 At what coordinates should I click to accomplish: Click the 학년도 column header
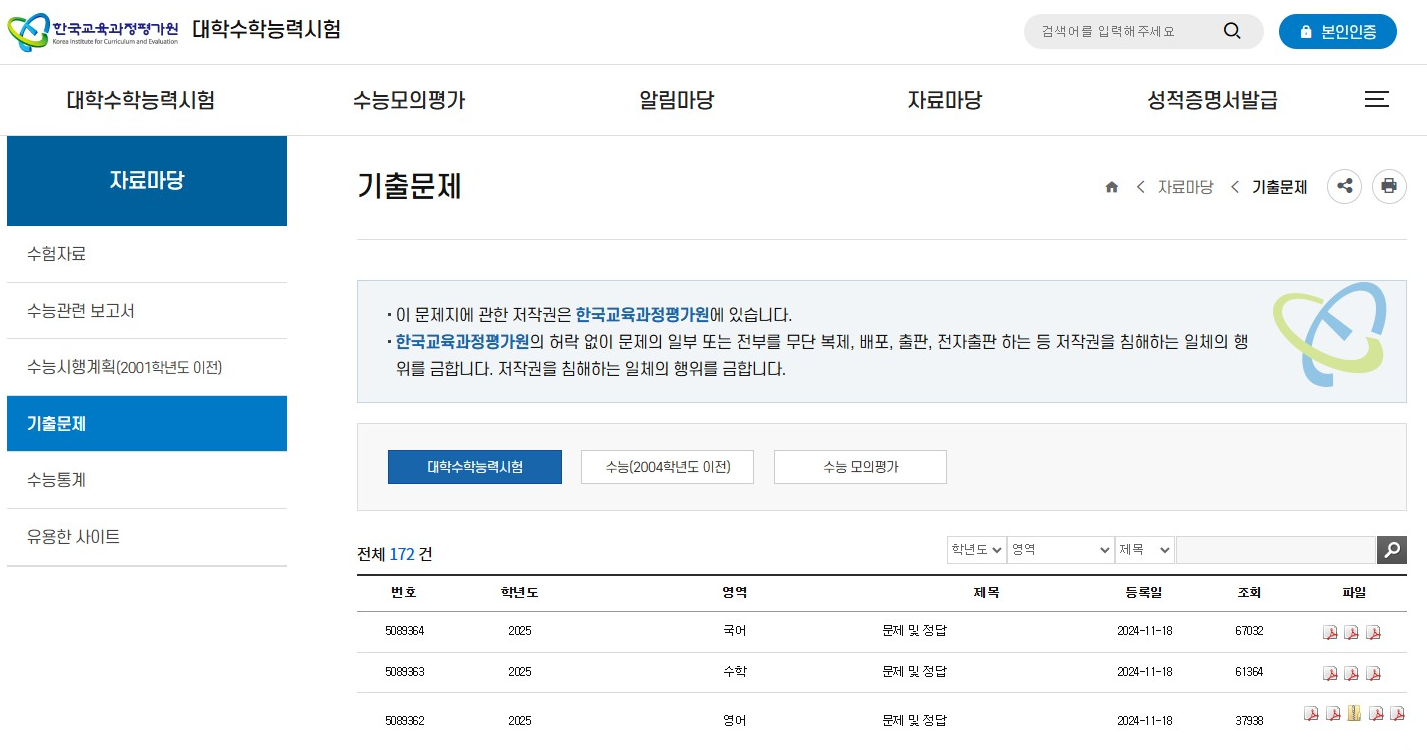[x=520, y=593]
